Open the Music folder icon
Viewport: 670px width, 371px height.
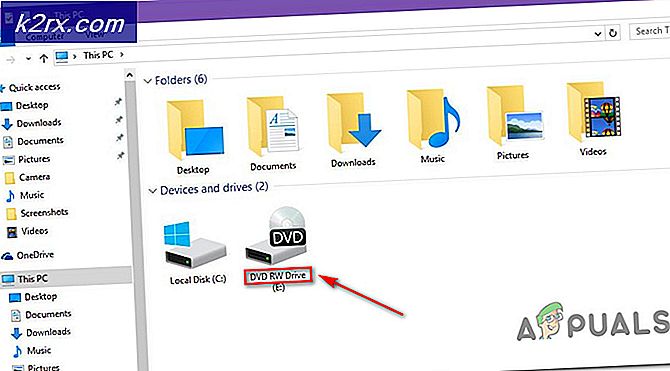(433, 127)
